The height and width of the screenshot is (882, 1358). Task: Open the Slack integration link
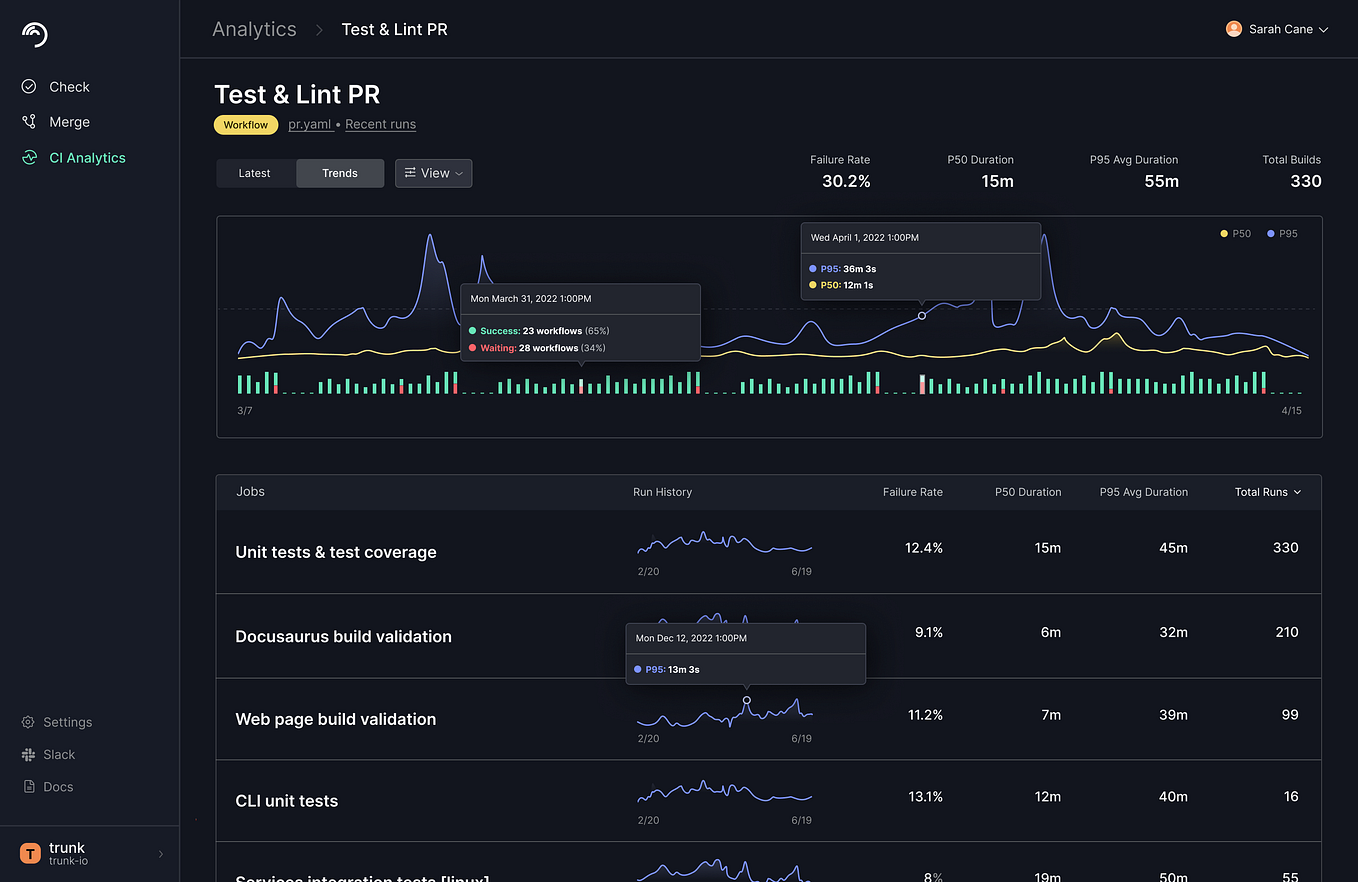click(59, 754)
